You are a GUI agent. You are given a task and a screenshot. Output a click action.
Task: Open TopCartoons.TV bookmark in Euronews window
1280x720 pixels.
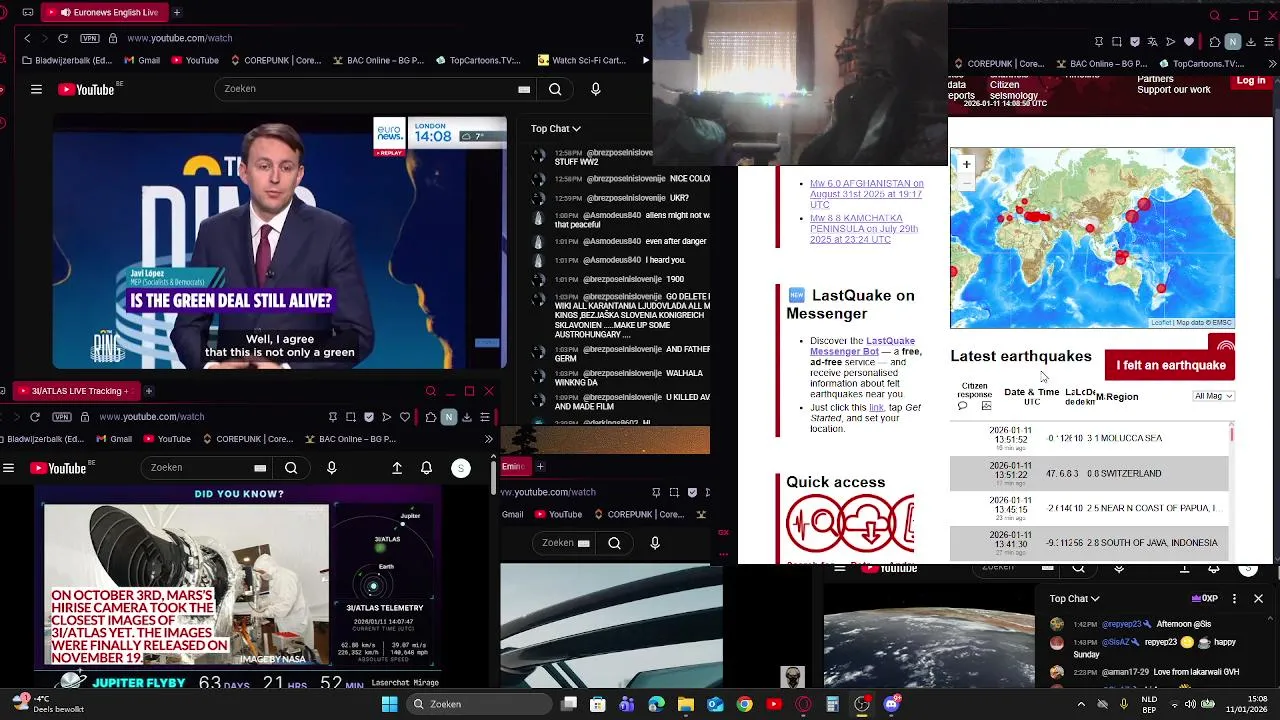(478, 60)
